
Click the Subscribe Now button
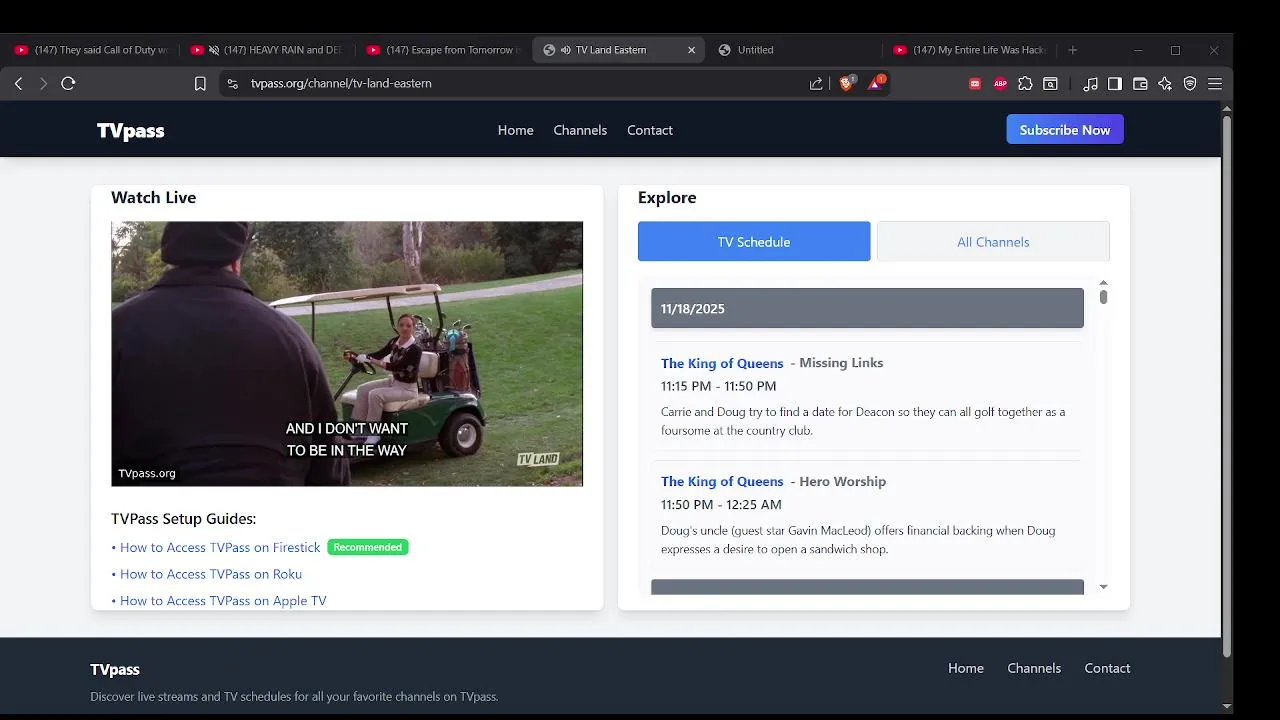(1065, 130)
